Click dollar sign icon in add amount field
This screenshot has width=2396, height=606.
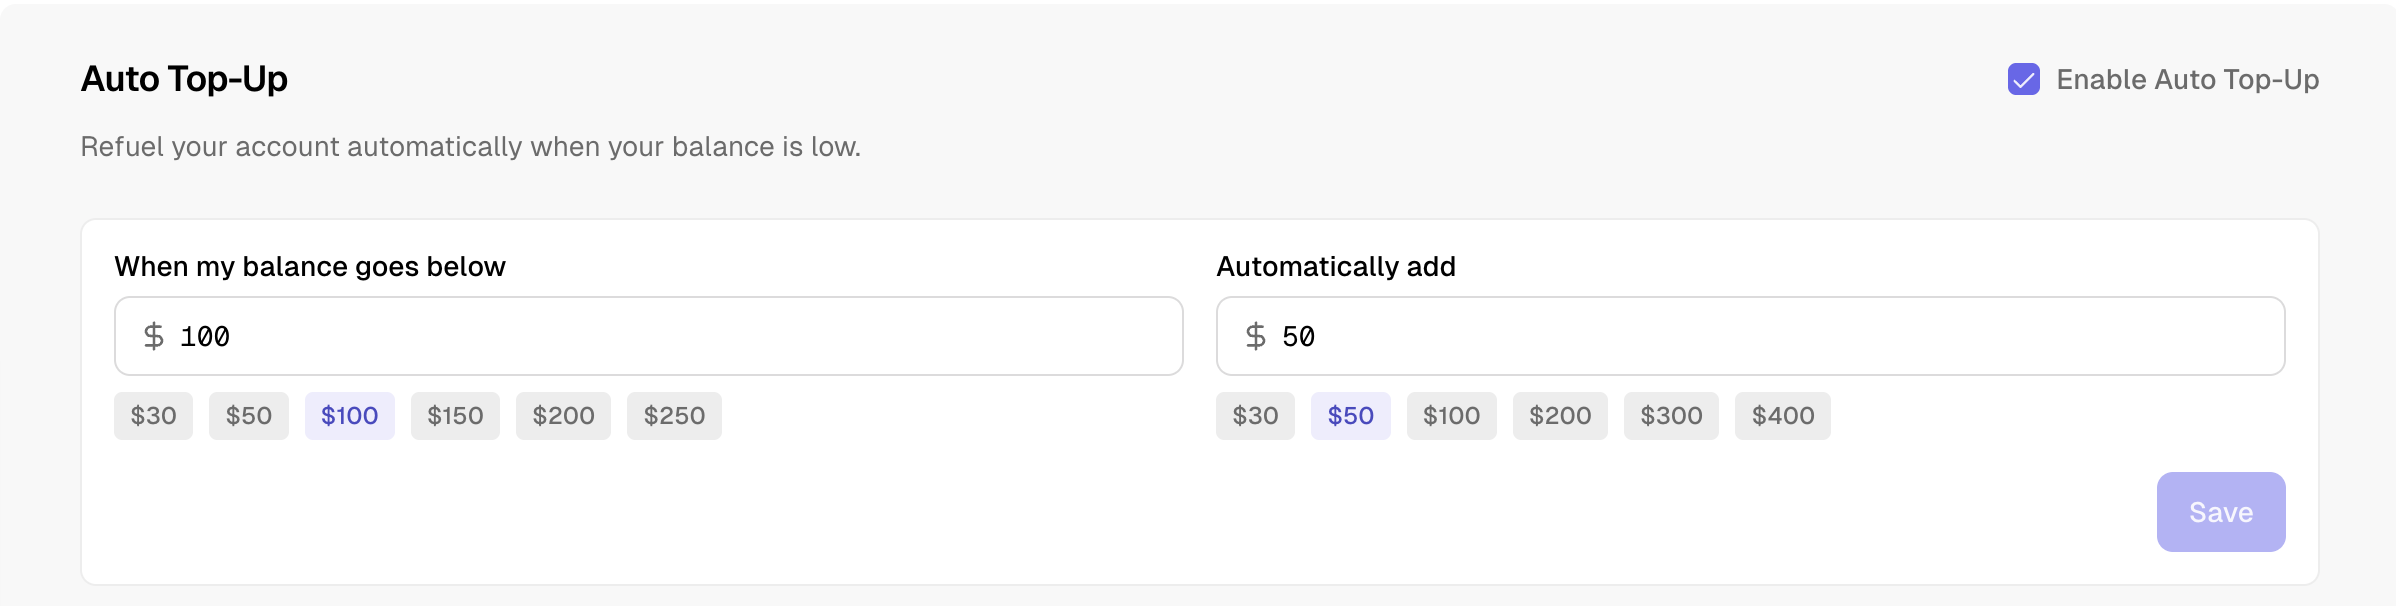[x=1255, y=336]
